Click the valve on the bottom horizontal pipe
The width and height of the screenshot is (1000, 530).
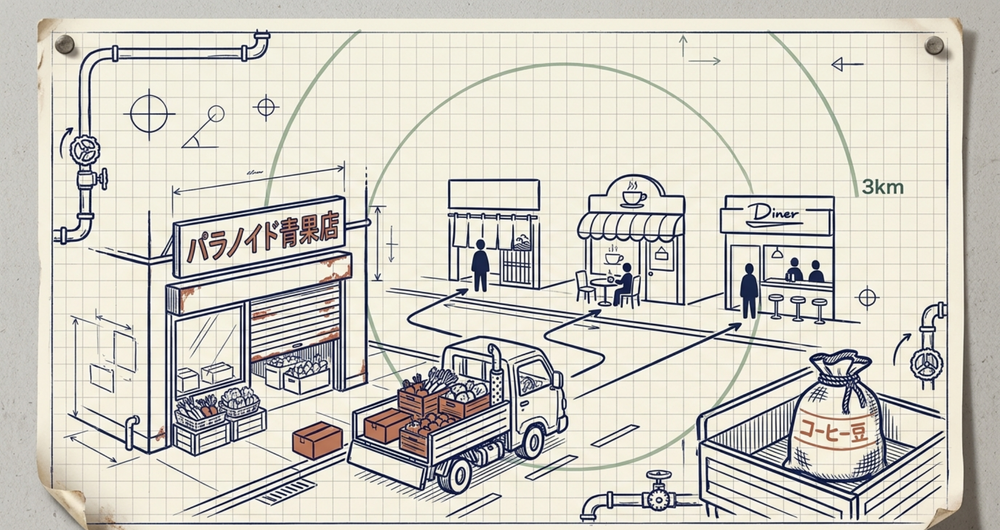pos(658,492)
